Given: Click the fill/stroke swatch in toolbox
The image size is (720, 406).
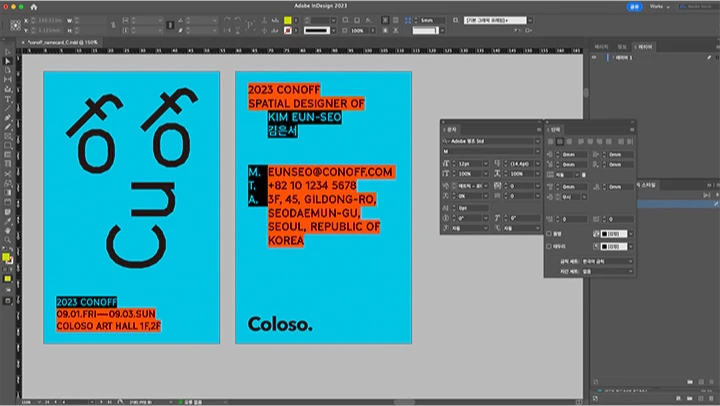Looking at the screenshot, I should click(7, 258).
